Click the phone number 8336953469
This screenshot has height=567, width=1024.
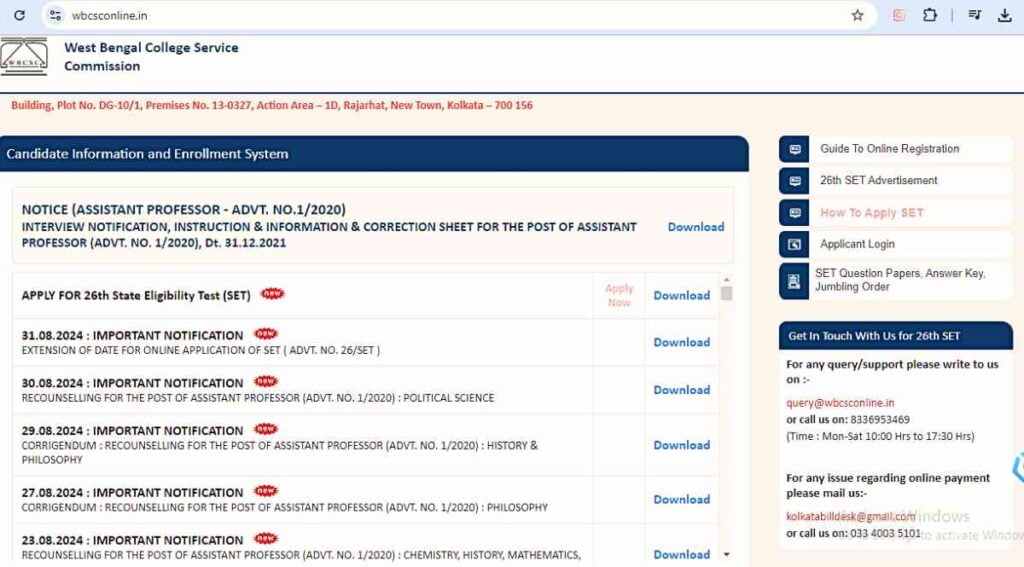tap(880, 420)
